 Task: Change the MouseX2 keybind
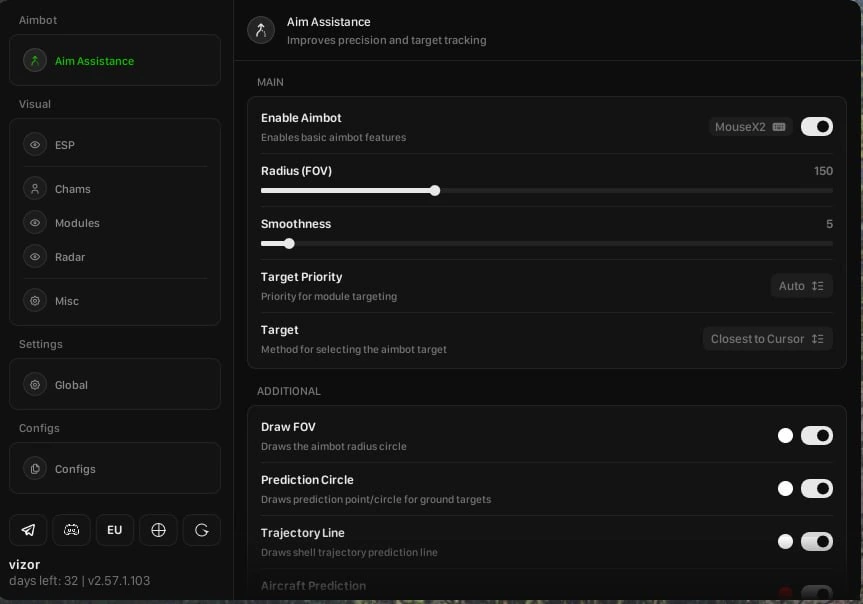click(x=750, y=127)
